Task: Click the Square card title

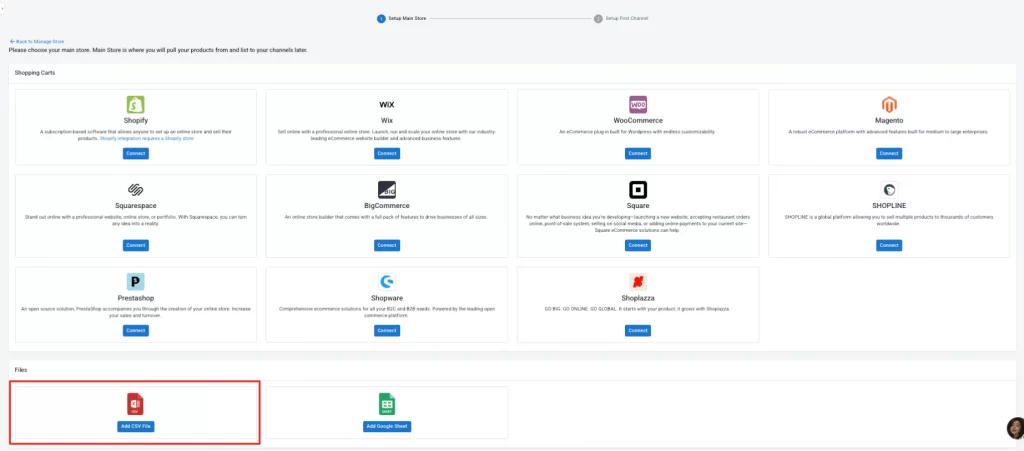Action: click(x=638, y=206)
